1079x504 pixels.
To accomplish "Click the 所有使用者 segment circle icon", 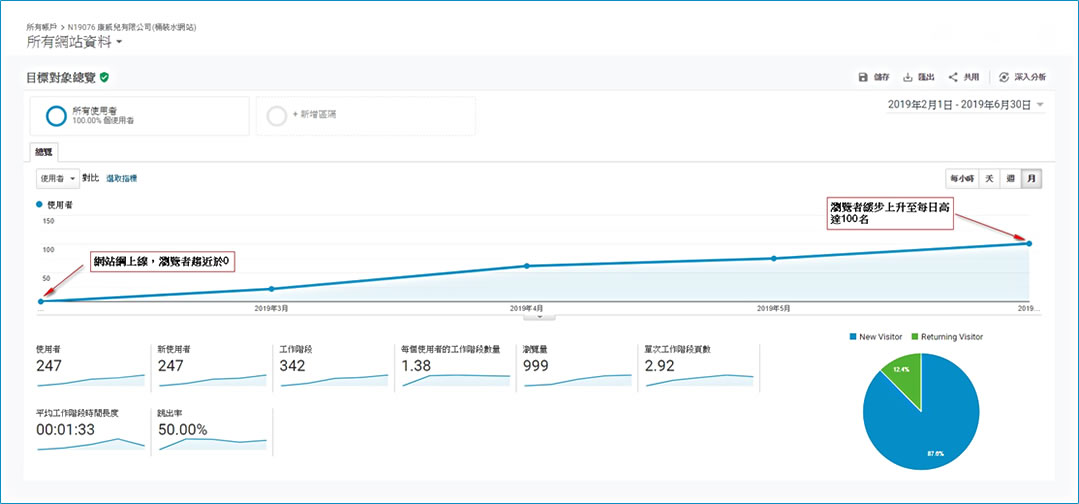I will point(55,115).
